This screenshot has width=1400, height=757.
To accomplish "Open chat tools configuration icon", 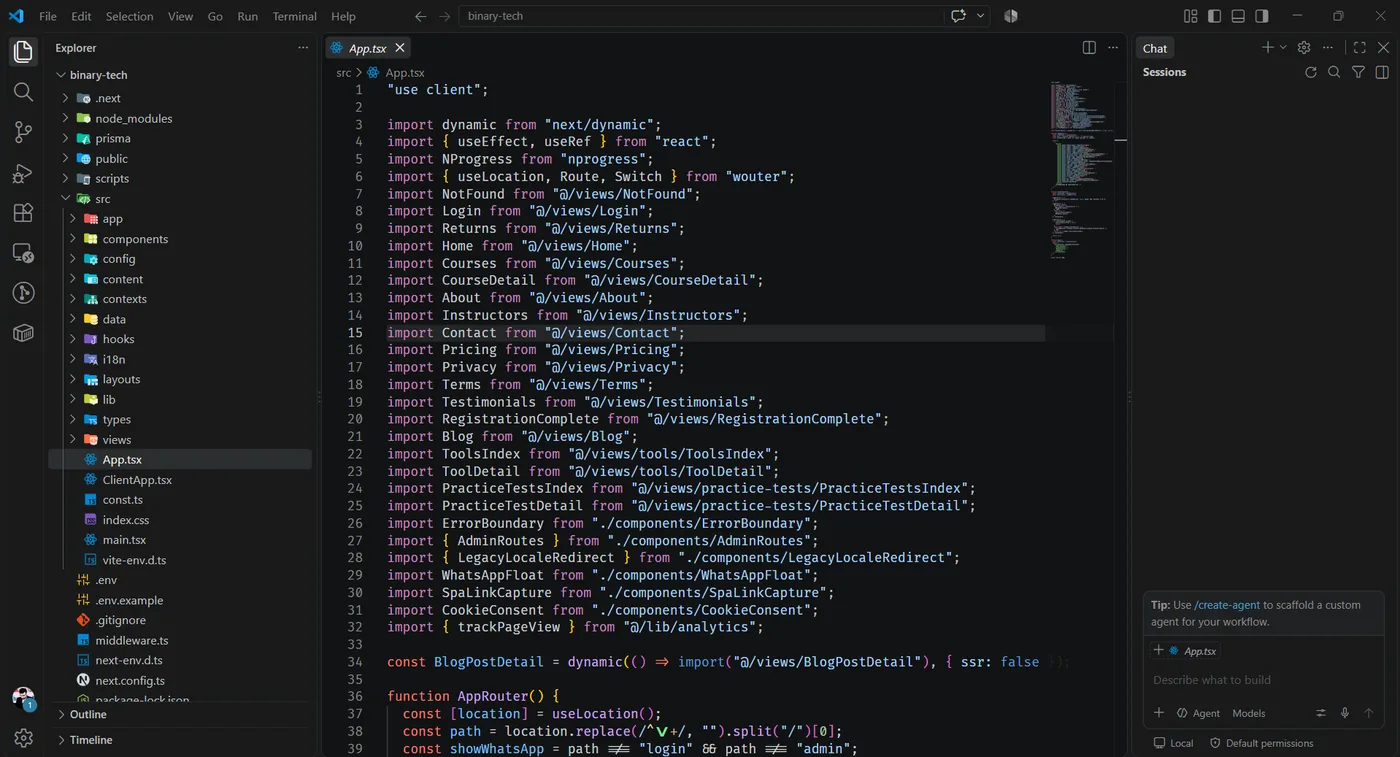I will click(x=1321, y=713).
